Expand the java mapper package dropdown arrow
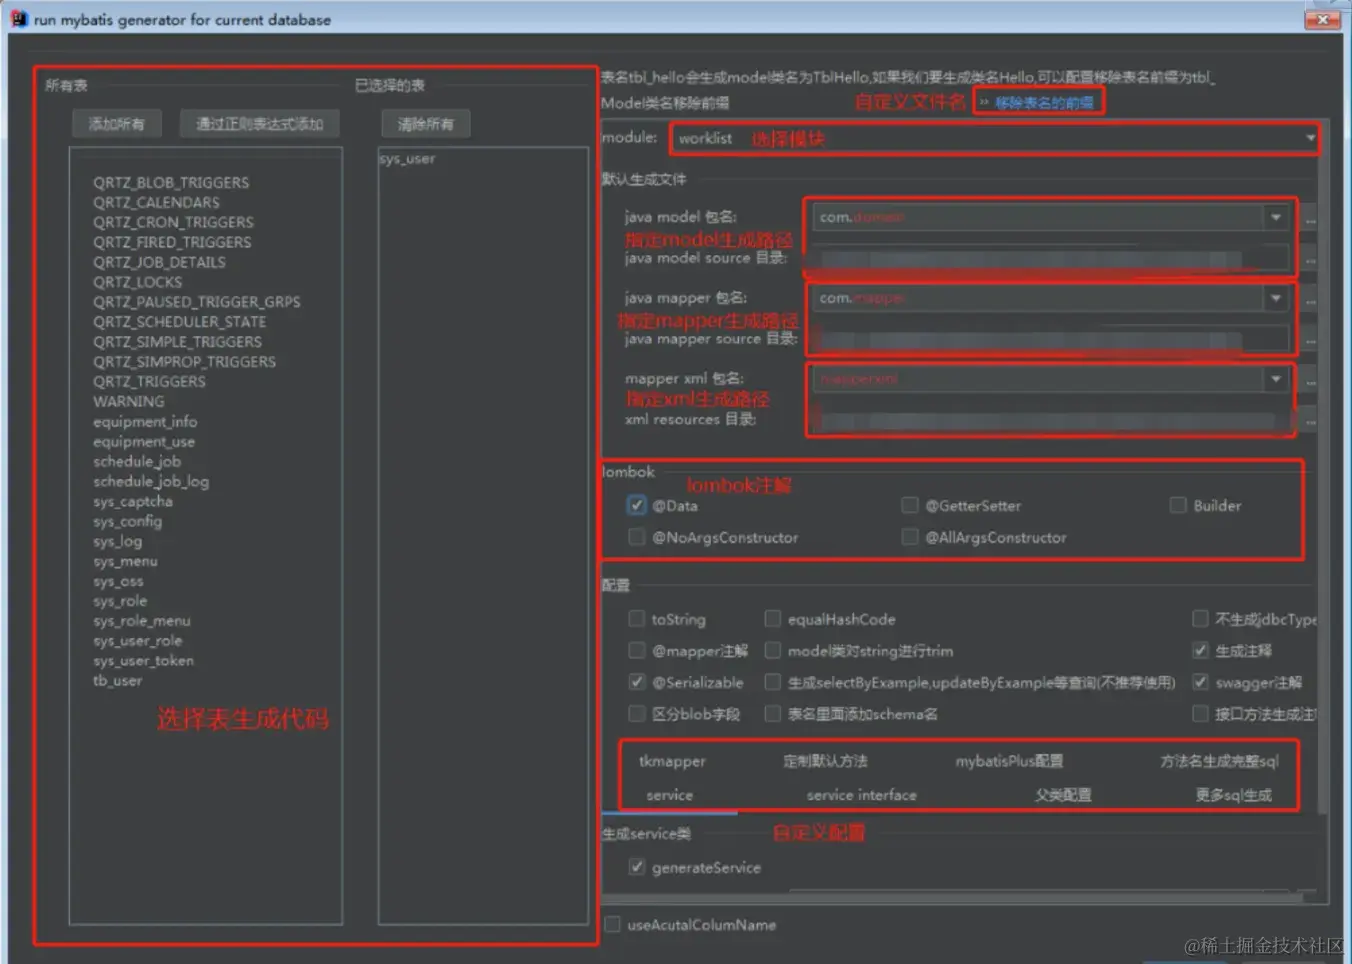The width and height of the screenshot is (1352, 964). click(x=1276, y=298)
